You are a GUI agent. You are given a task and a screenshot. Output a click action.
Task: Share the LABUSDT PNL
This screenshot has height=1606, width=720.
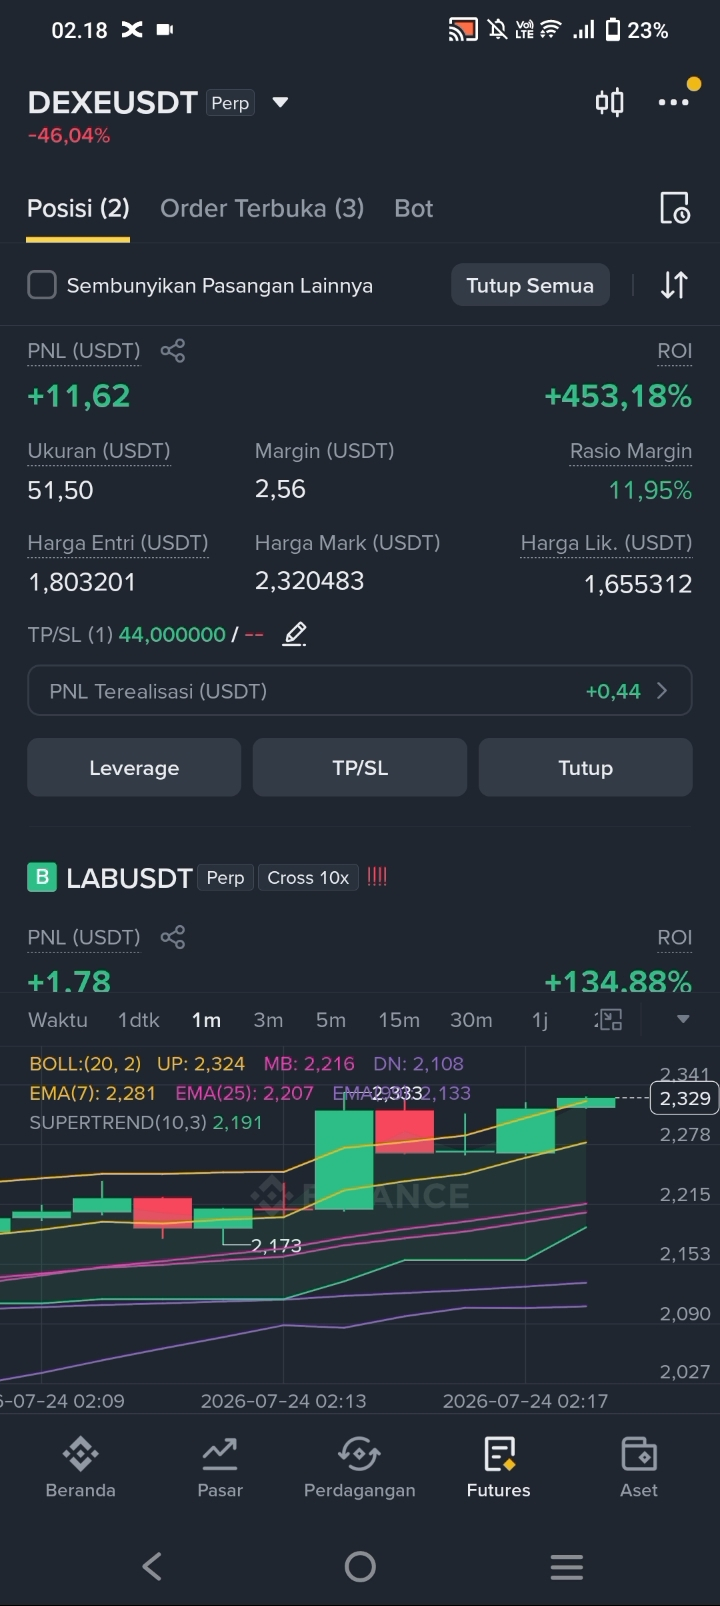pyautogui.click(x=173, y=937)
